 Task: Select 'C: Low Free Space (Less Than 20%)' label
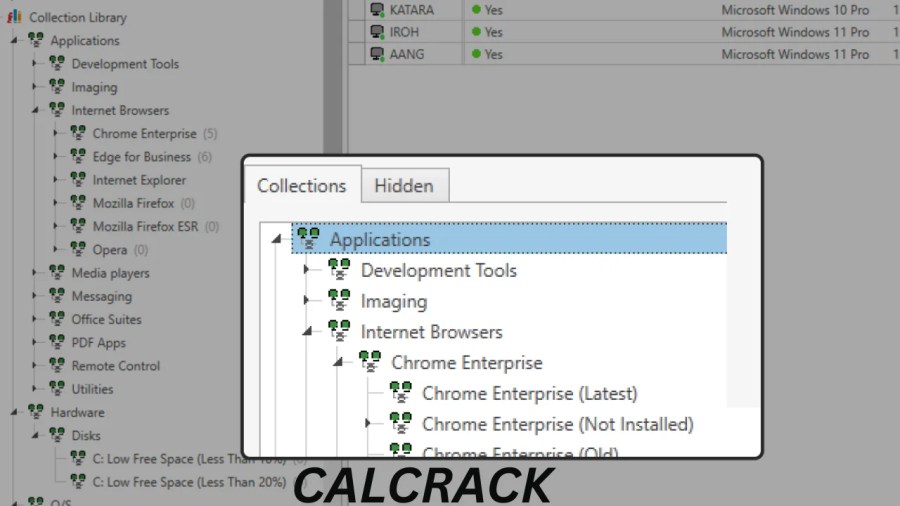(x=189, y=482)
